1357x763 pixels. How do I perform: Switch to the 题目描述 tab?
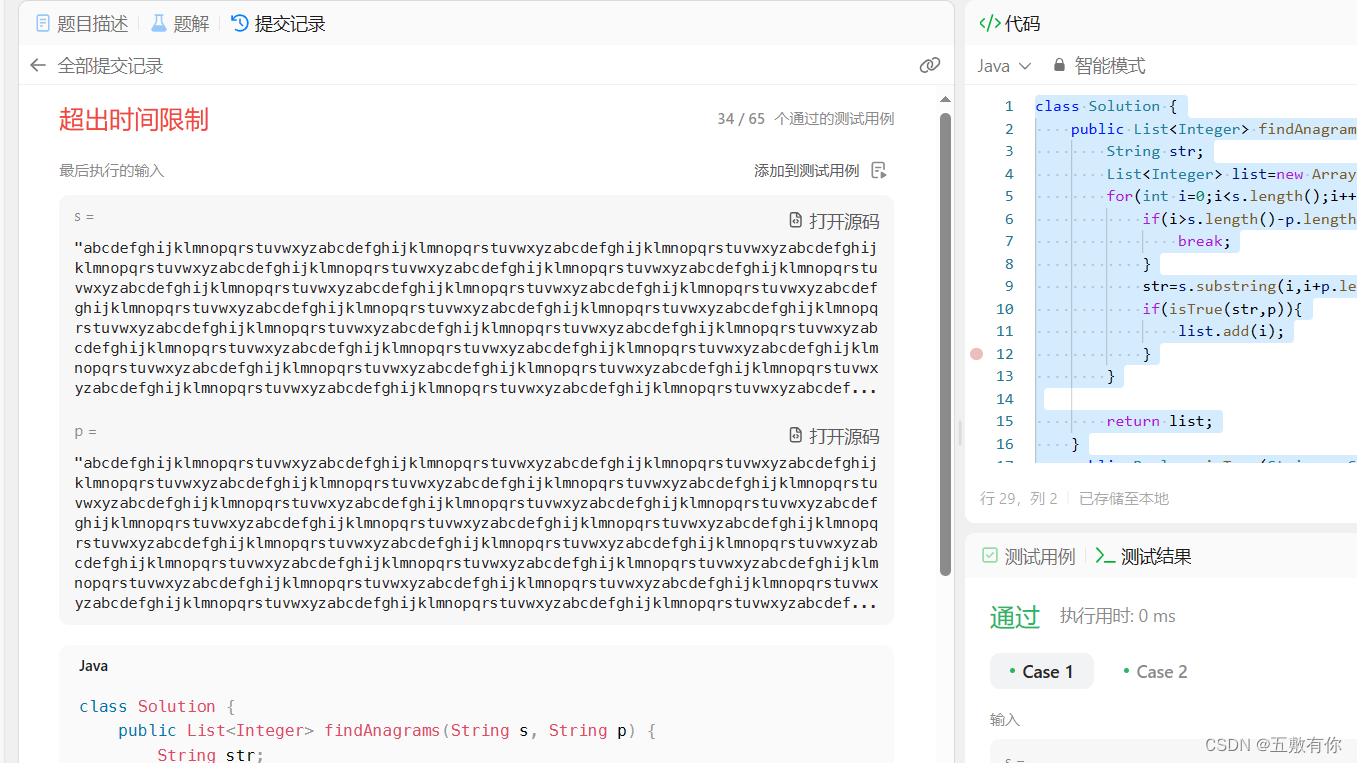pos(92,23)
